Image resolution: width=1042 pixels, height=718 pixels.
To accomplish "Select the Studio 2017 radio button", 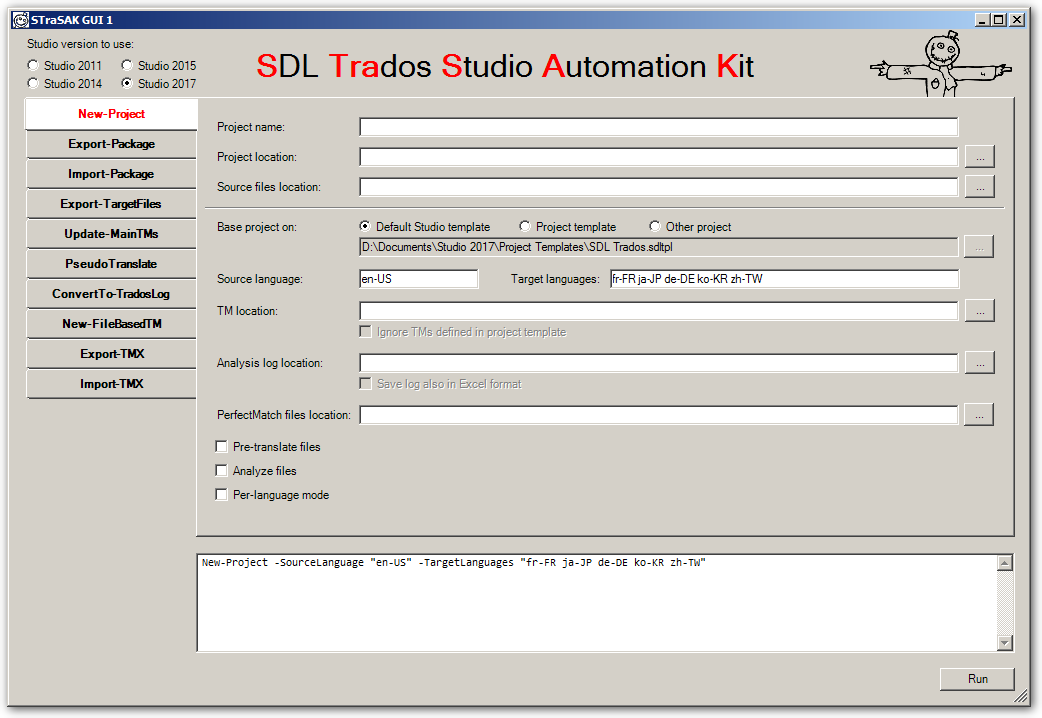I will click(127, 83).
